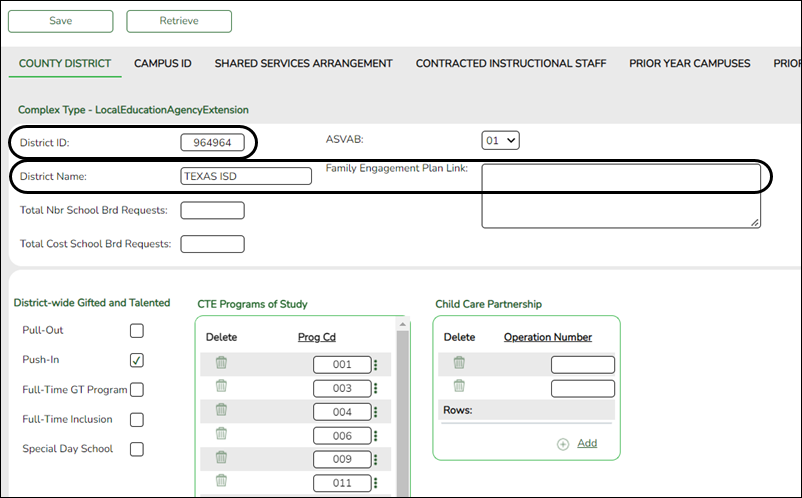Viewport: 802px width, 498px height.
Task: Open Shared Services Arrangement tab
Action: [x=303, y=63]
